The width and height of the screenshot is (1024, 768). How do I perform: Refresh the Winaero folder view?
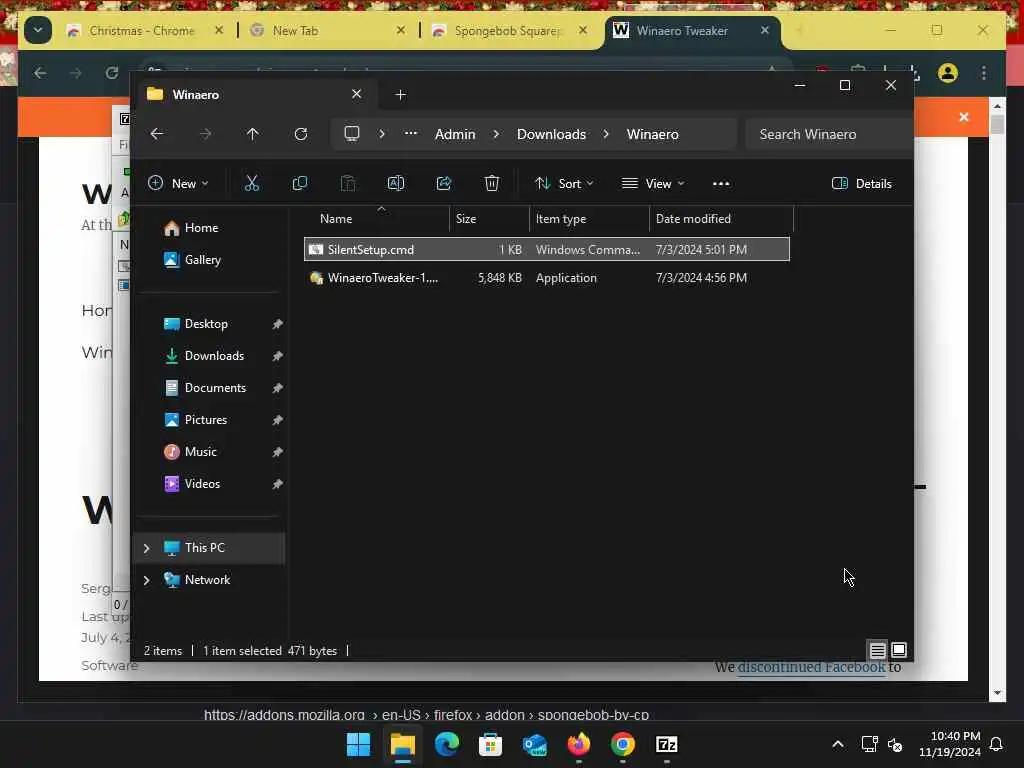click(x=300, y=134)
